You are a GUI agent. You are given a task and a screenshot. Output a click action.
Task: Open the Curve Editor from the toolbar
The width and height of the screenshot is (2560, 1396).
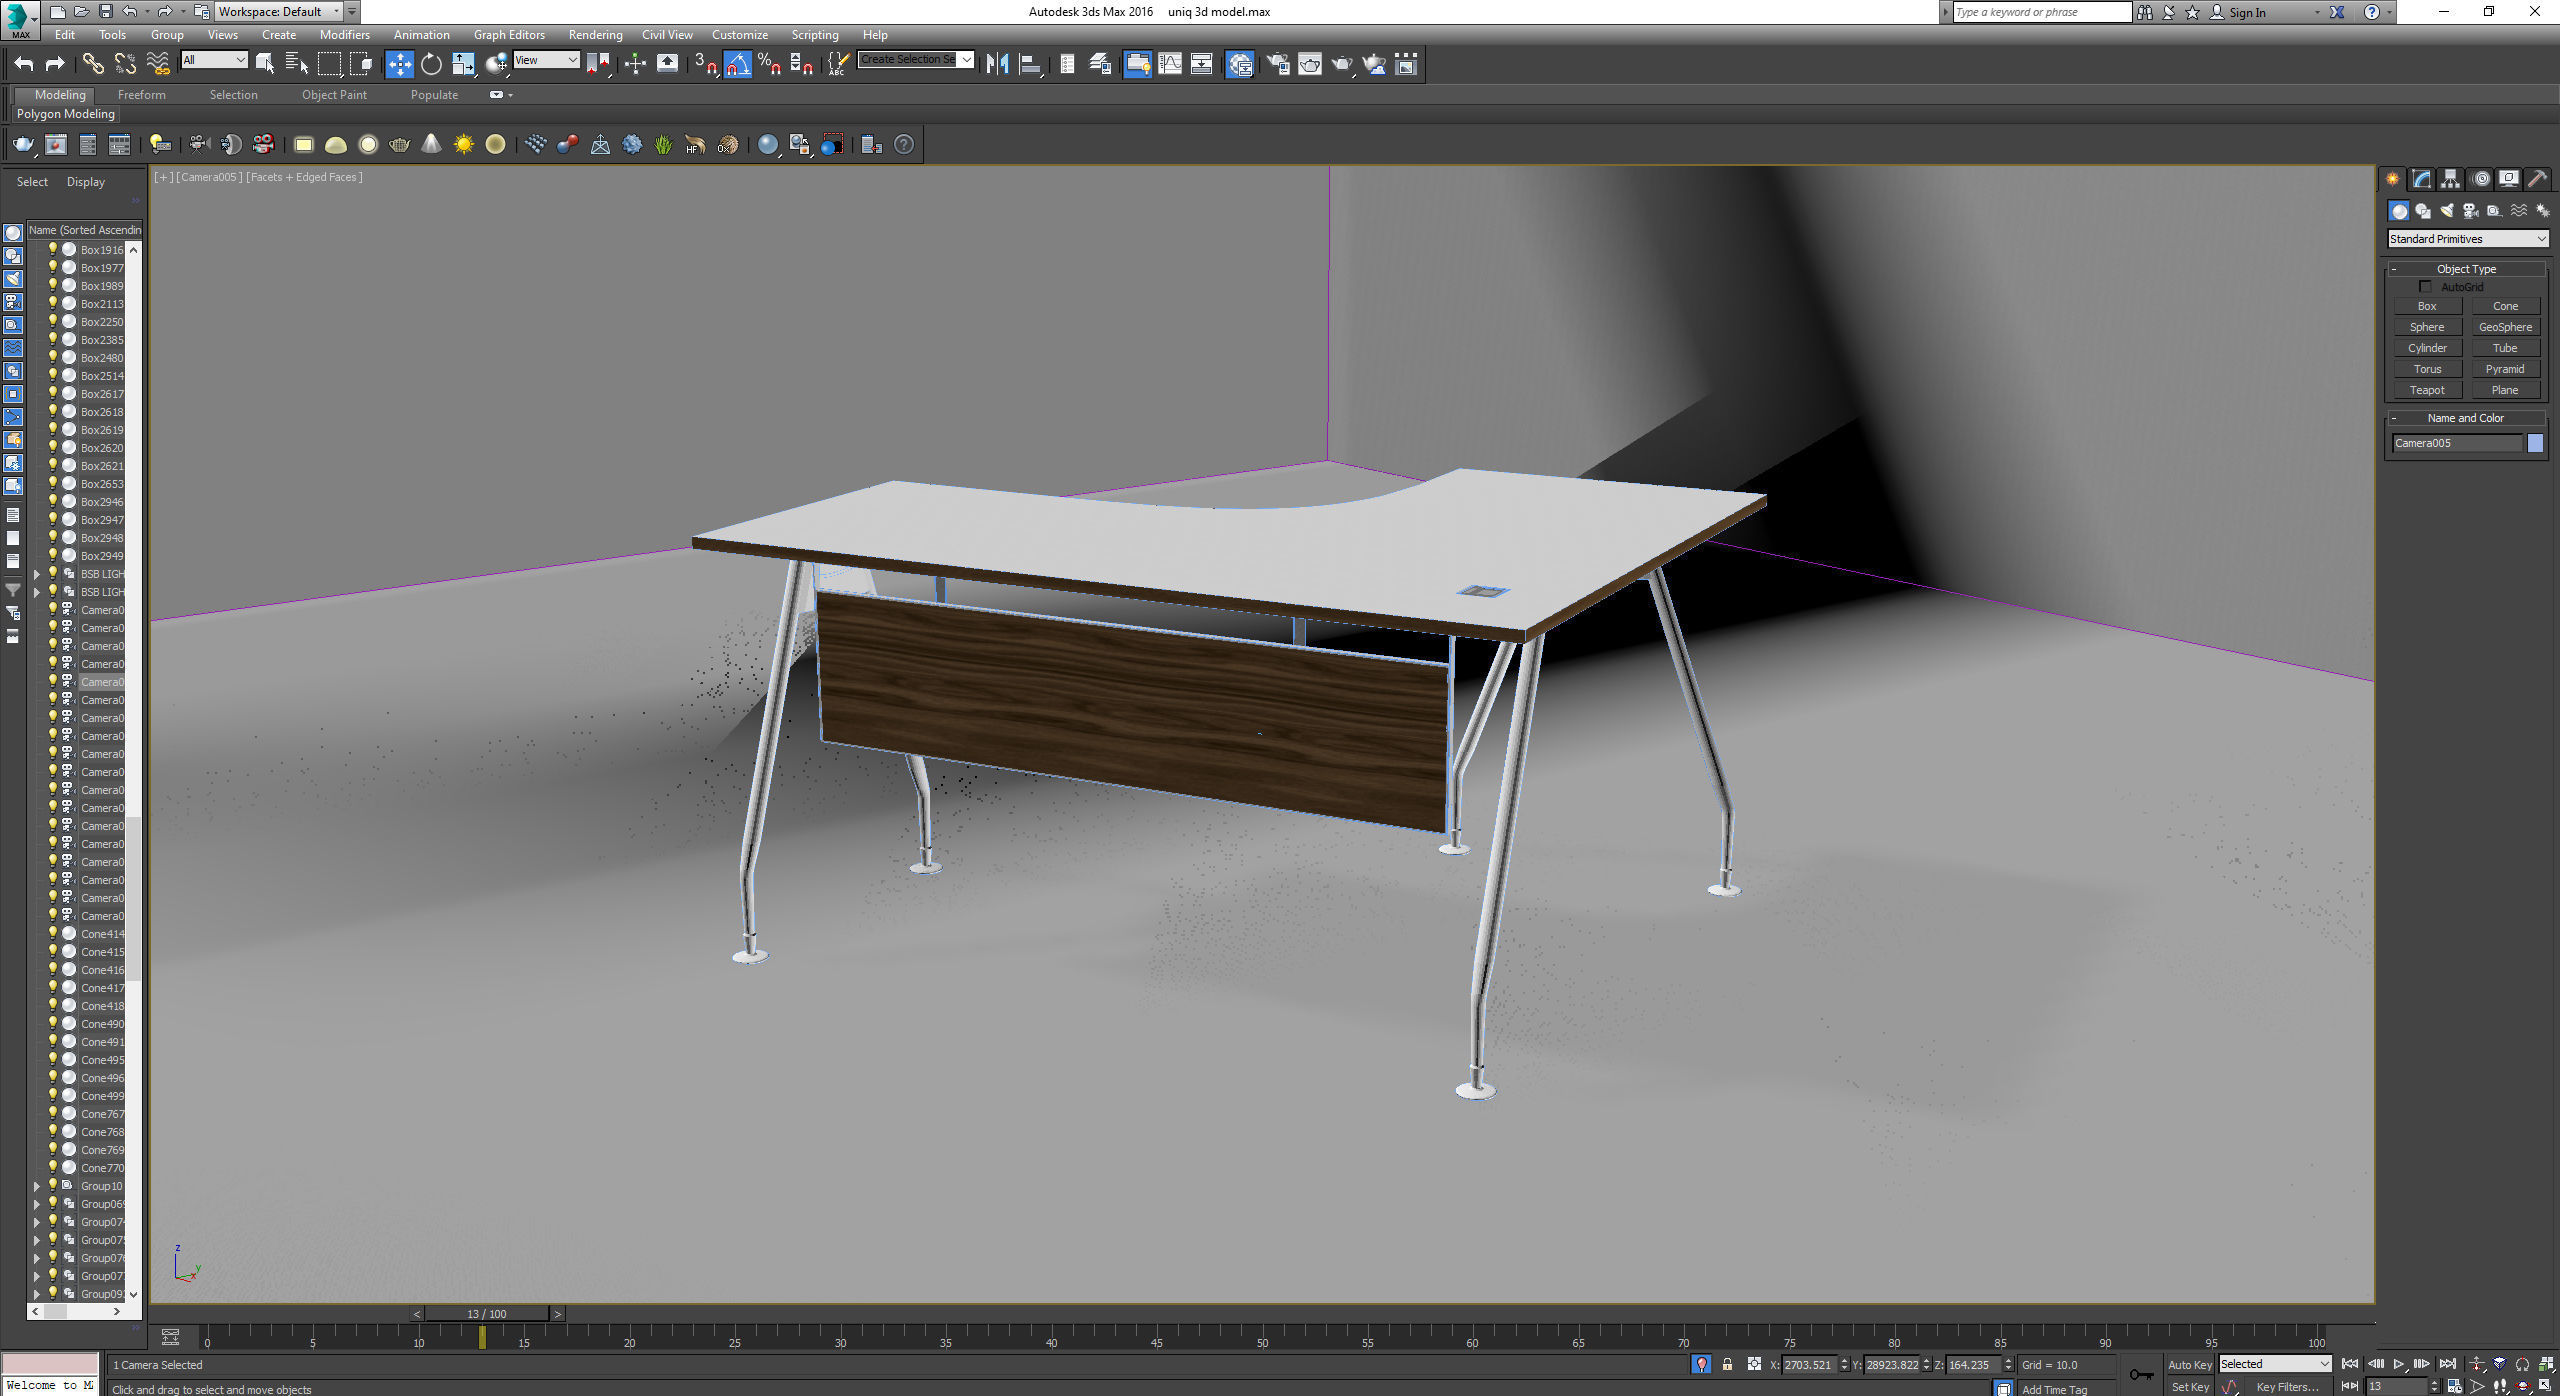point(1170,64)
